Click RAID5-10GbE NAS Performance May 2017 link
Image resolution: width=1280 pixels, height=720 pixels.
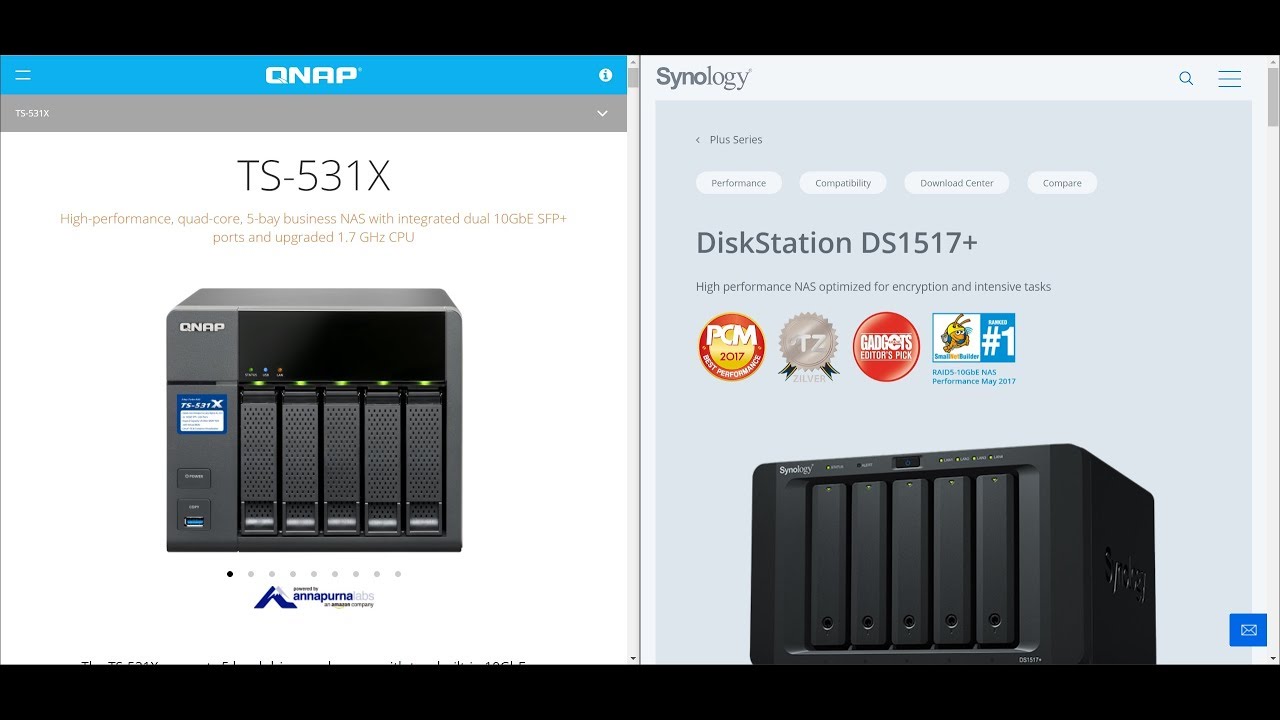click(974, 376)
